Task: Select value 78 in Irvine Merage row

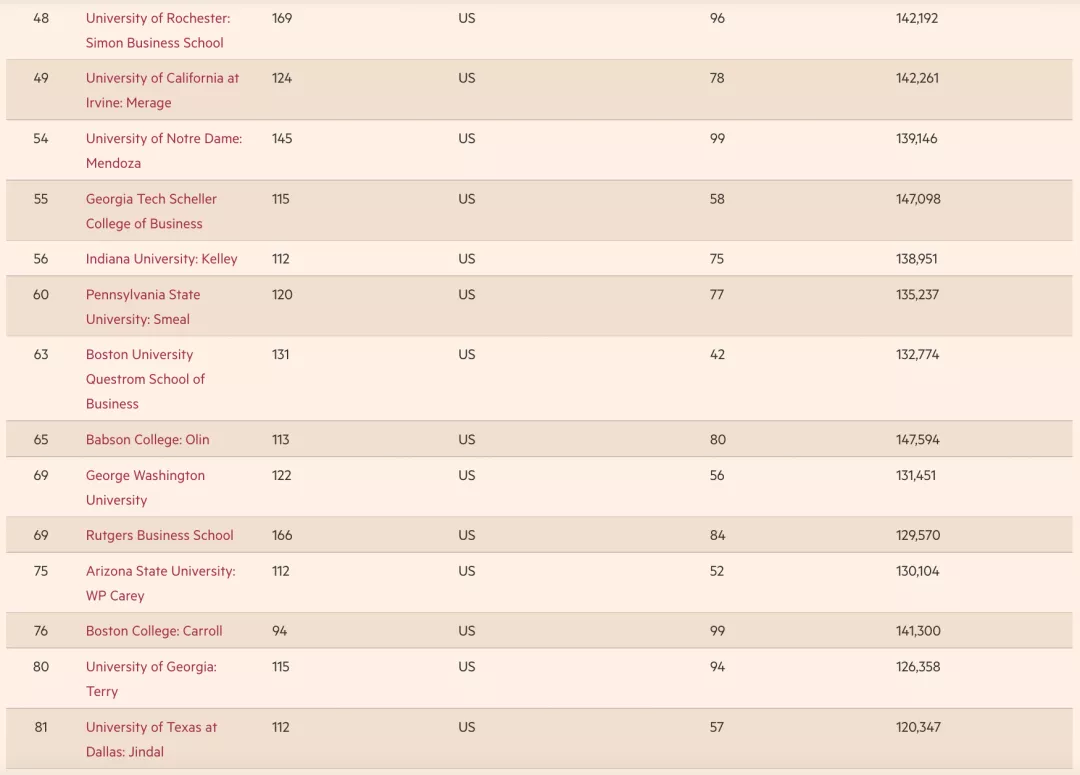Action: click(x=717, y=79)
